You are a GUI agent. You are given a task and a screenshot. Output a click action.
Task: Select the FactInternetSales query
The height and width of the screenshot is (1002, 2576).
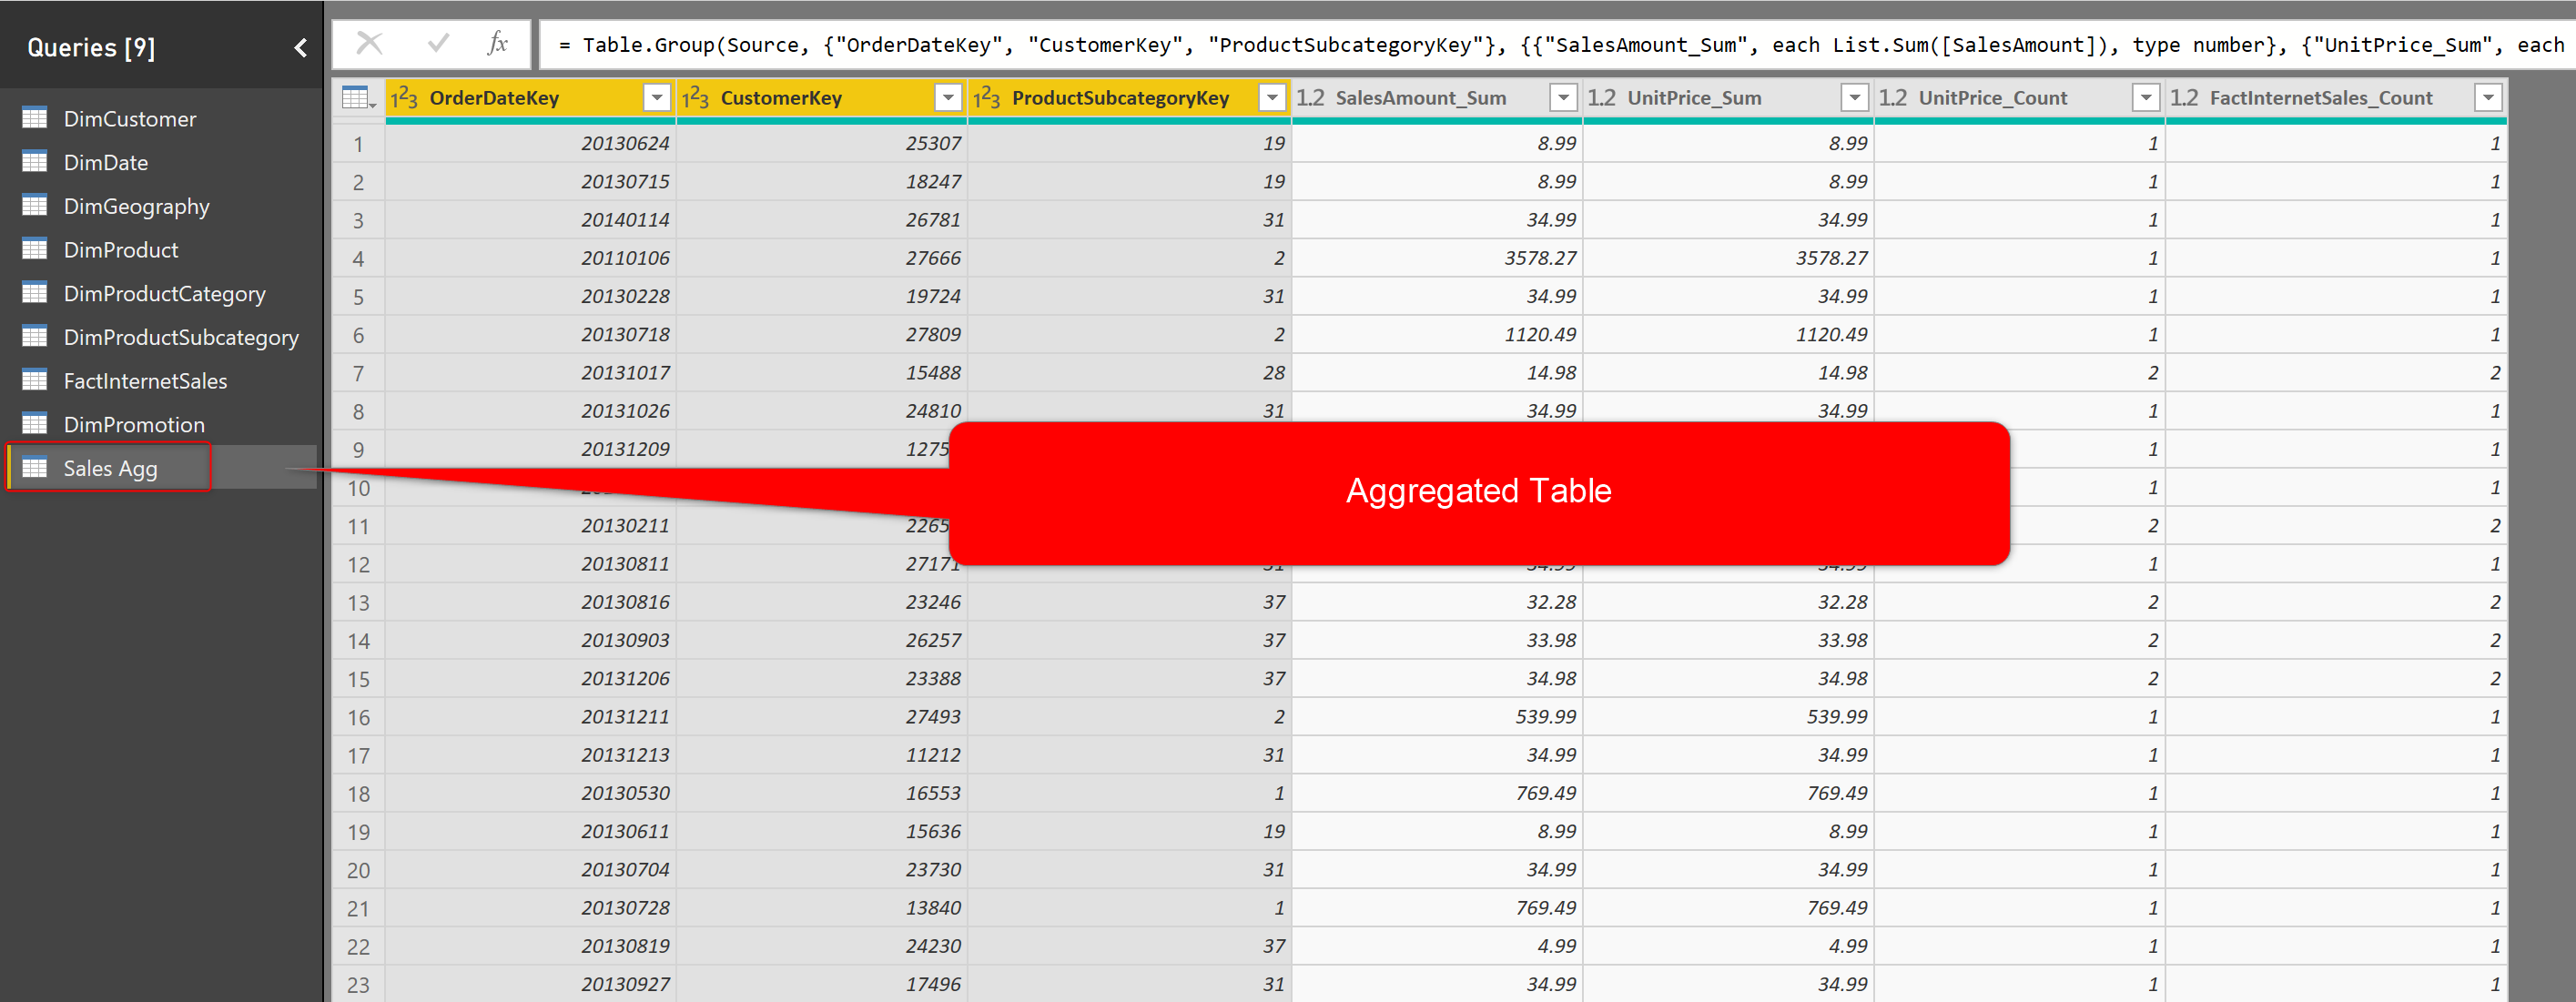click(146, 381)
